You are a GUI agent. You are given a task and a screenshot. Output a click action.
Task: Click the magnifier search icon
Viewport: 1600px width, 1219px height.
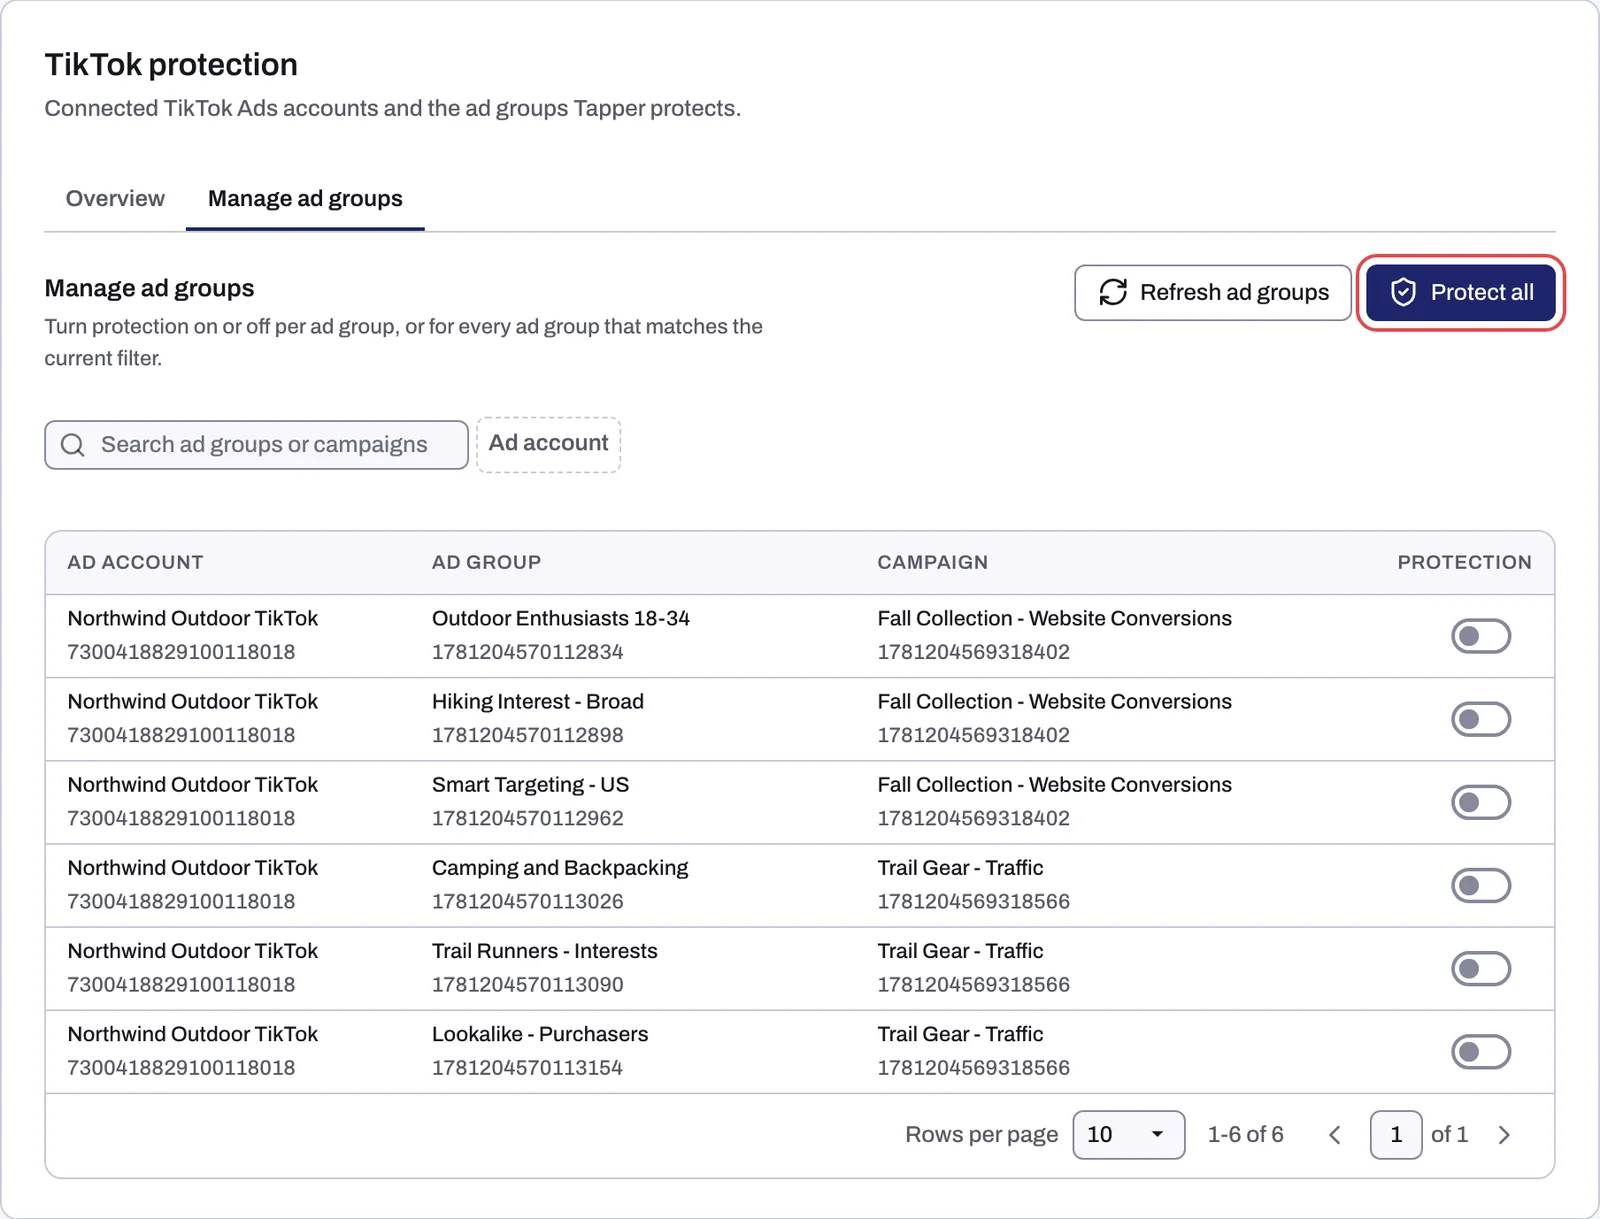[73, 445]
